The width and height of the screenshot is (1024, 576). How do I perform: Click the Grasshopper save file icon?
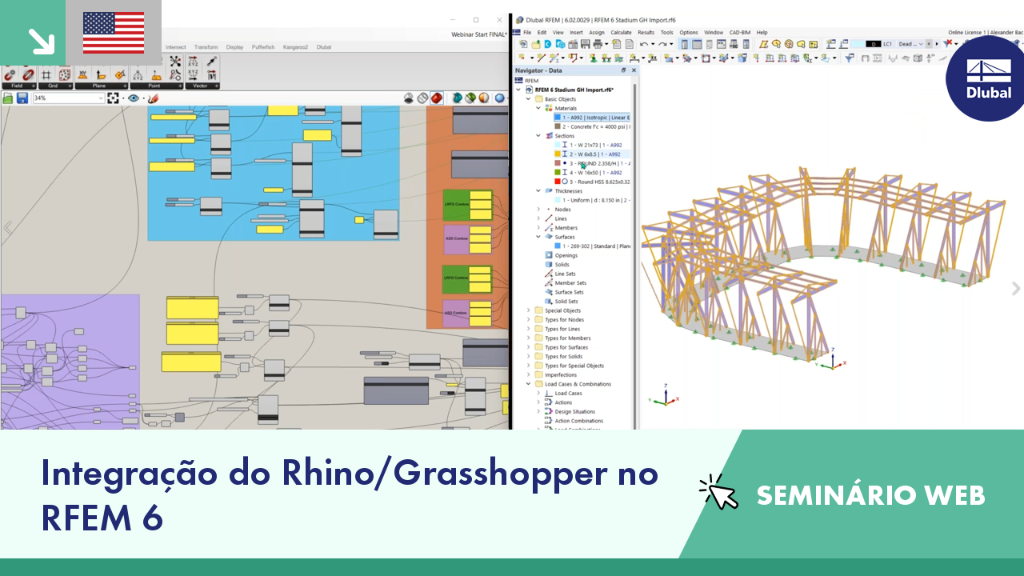click(x=22, y=98)
